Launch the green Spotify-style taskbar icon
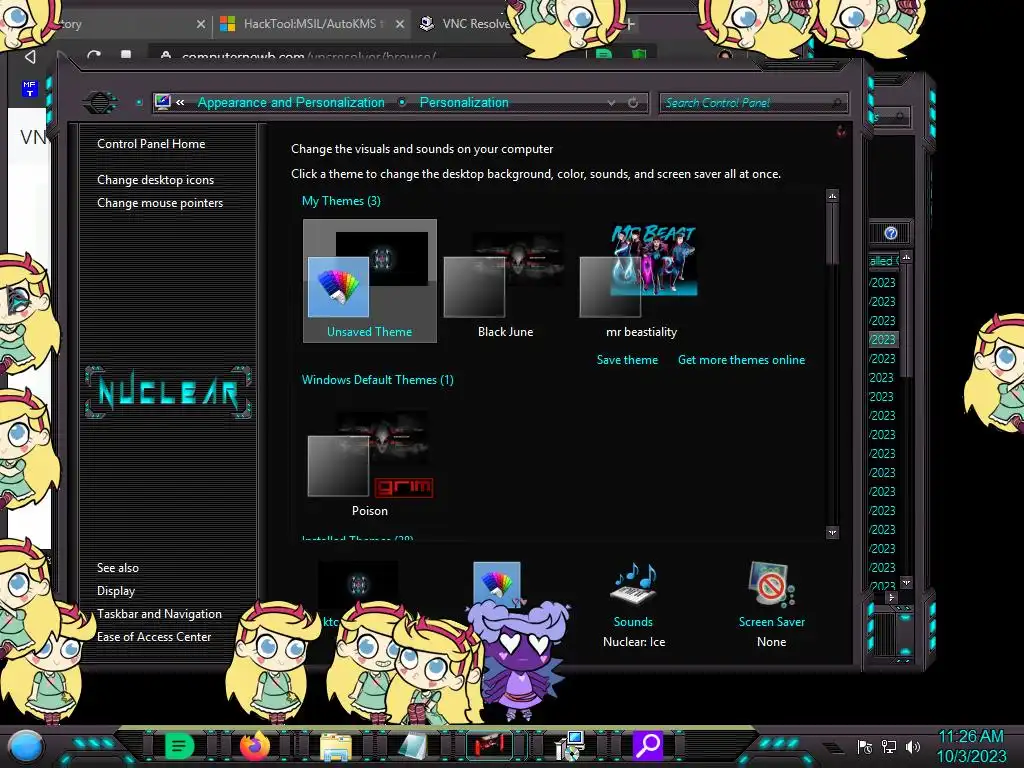The height and width of the screenshot is (768, 1024). point(180,746)
